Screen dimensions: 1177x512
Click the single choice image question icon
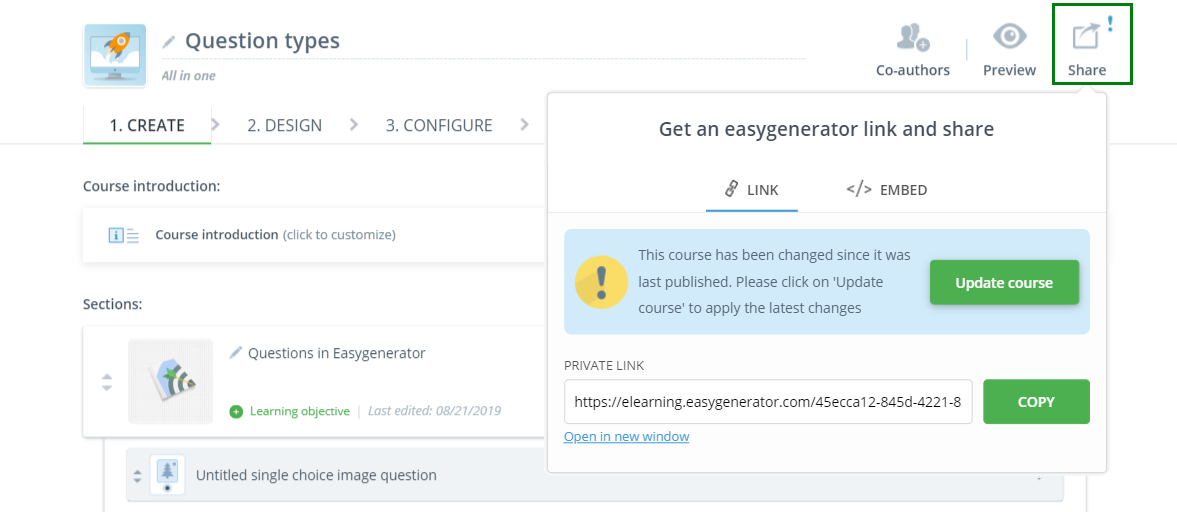(168, 475)
